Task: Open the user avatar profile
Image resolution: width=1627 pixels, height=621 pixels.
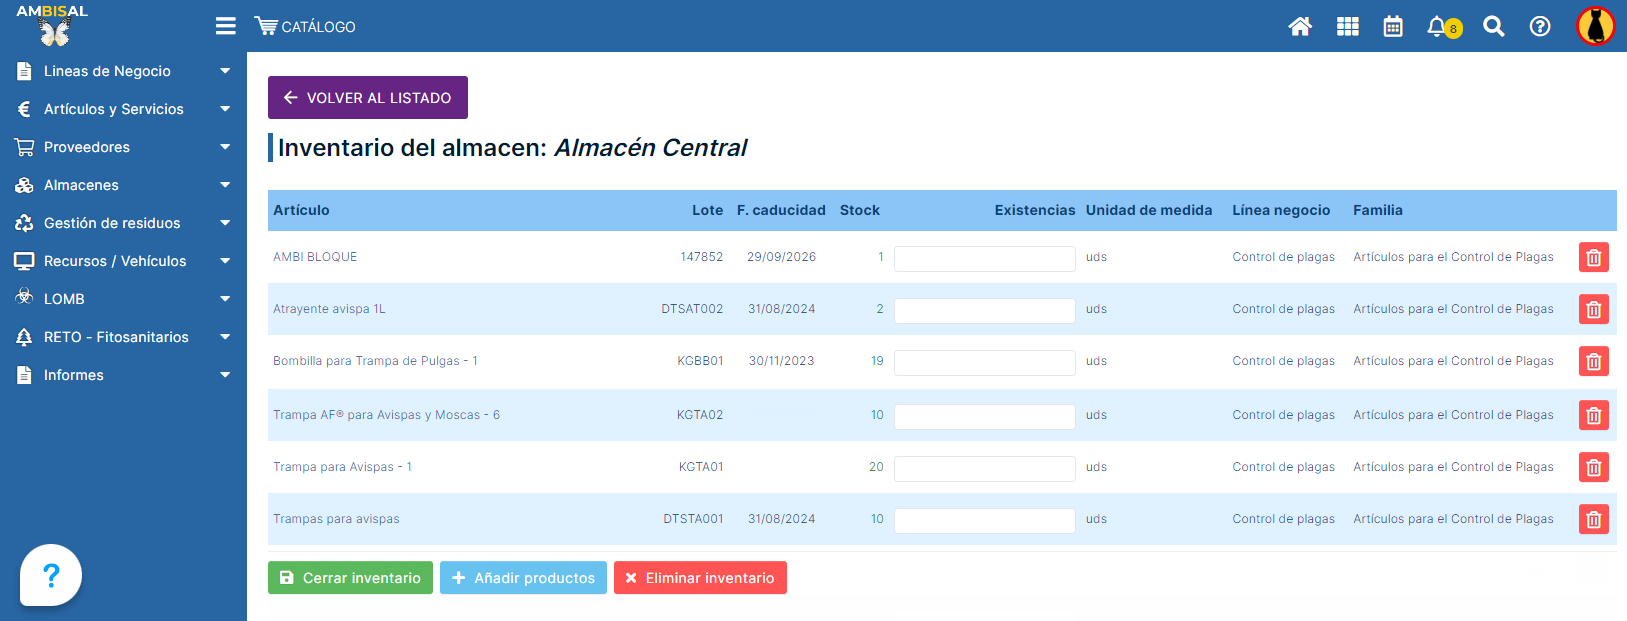Action: click(1595, 26)
